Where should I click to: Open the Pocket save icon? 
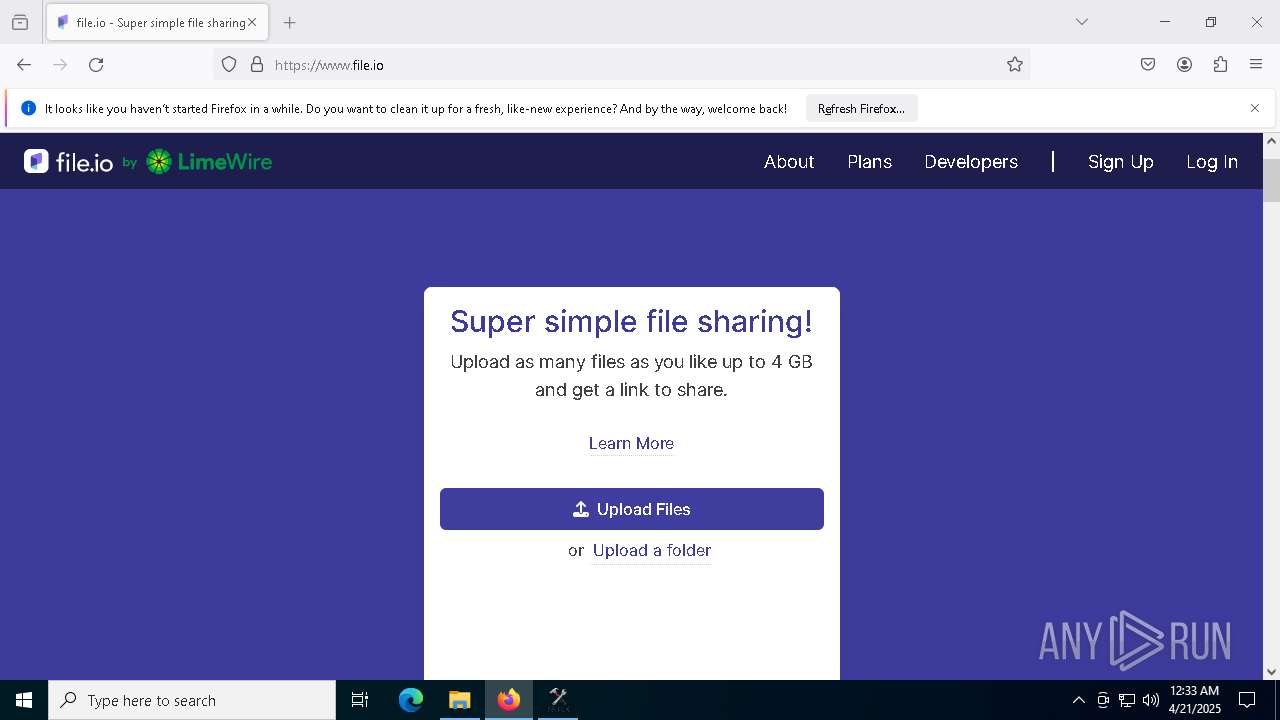point(1148,65)
